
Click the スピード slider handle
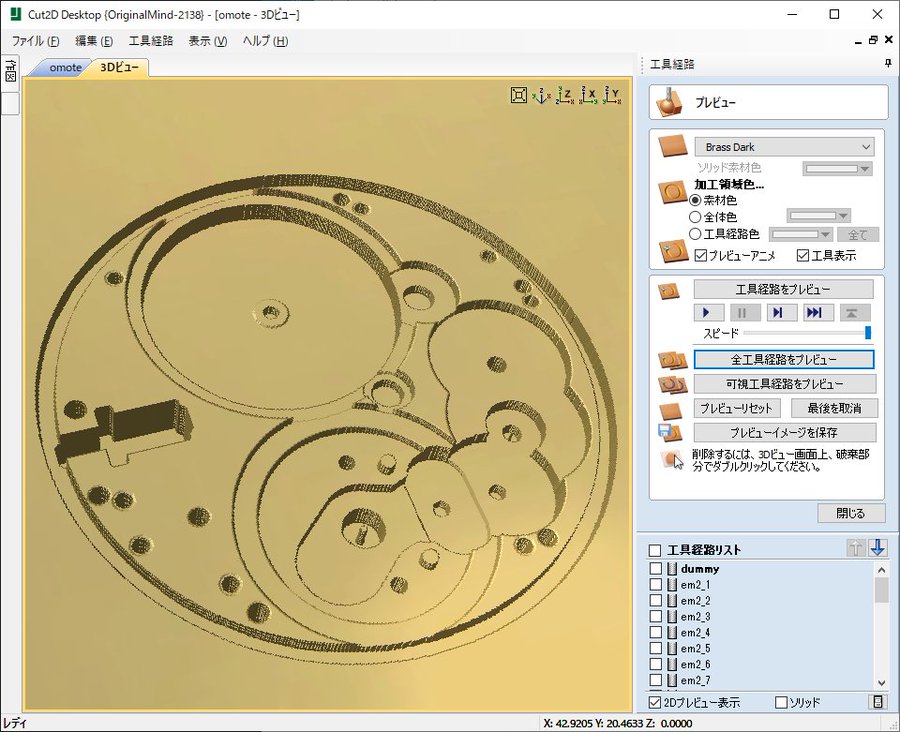(868, 333)
